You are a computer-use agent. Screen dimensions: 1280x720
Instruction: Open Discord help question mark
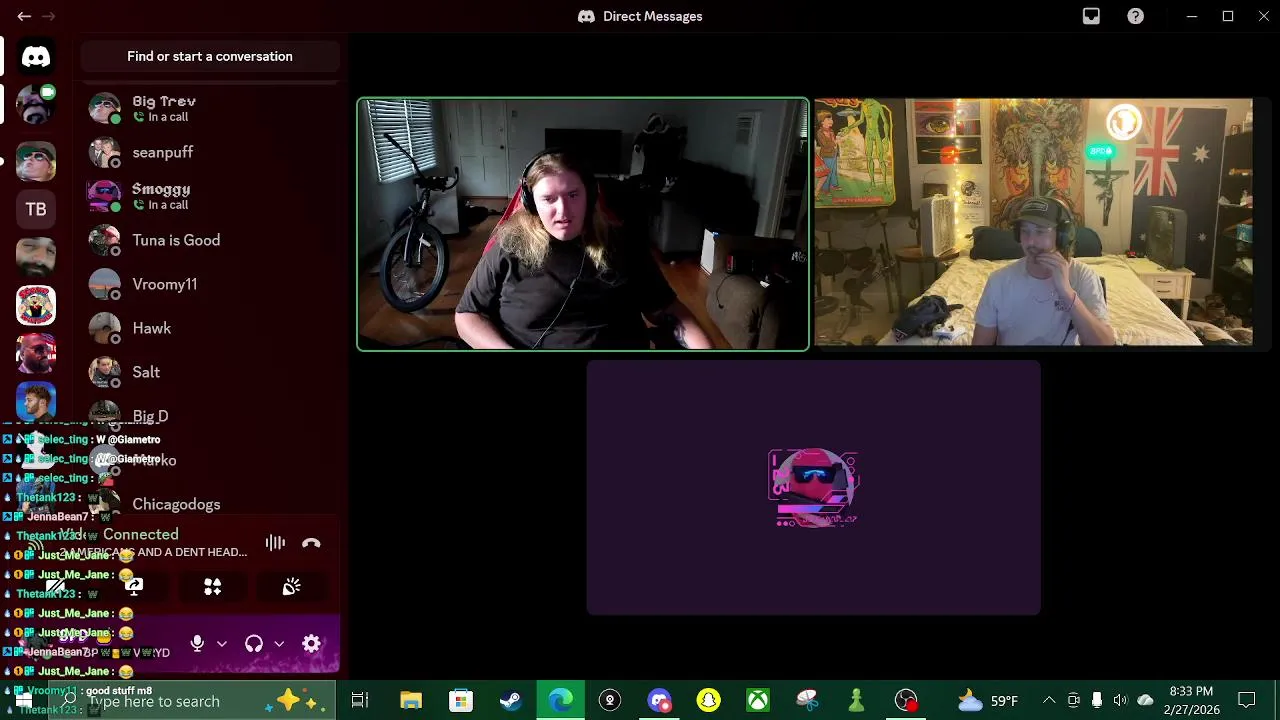click(x=1136, y=16)
